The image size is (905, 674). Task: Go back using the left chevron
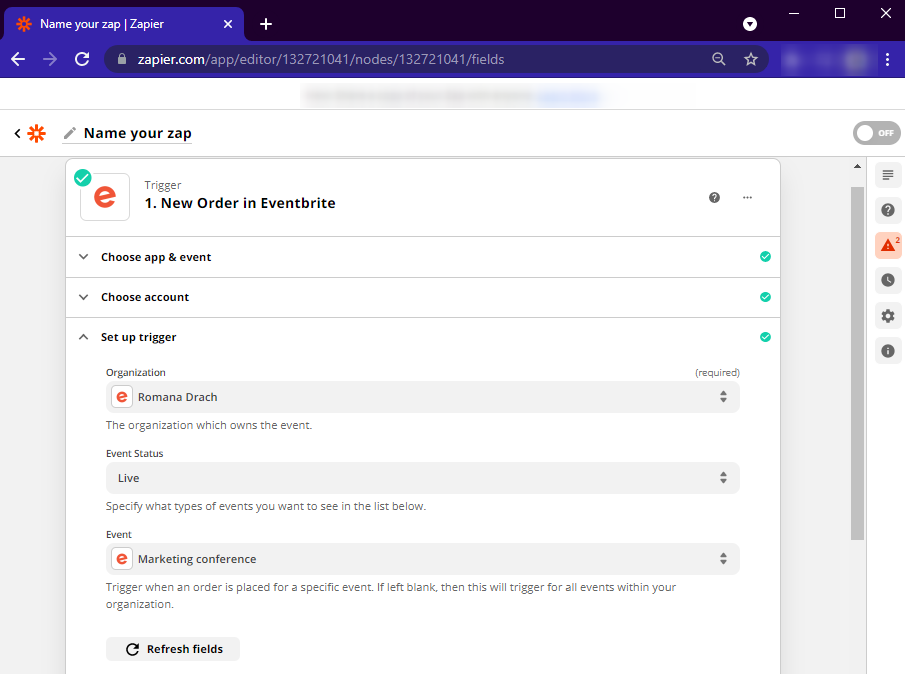point(17,133)
